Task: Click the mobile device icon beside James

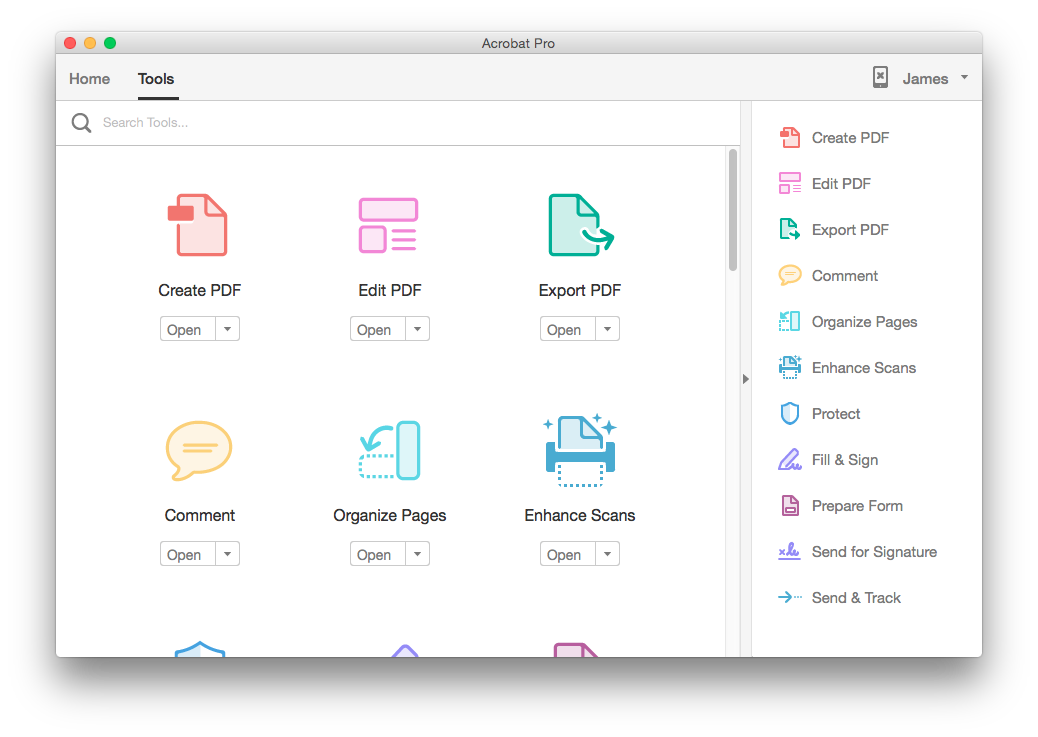Action: (880, 77)
